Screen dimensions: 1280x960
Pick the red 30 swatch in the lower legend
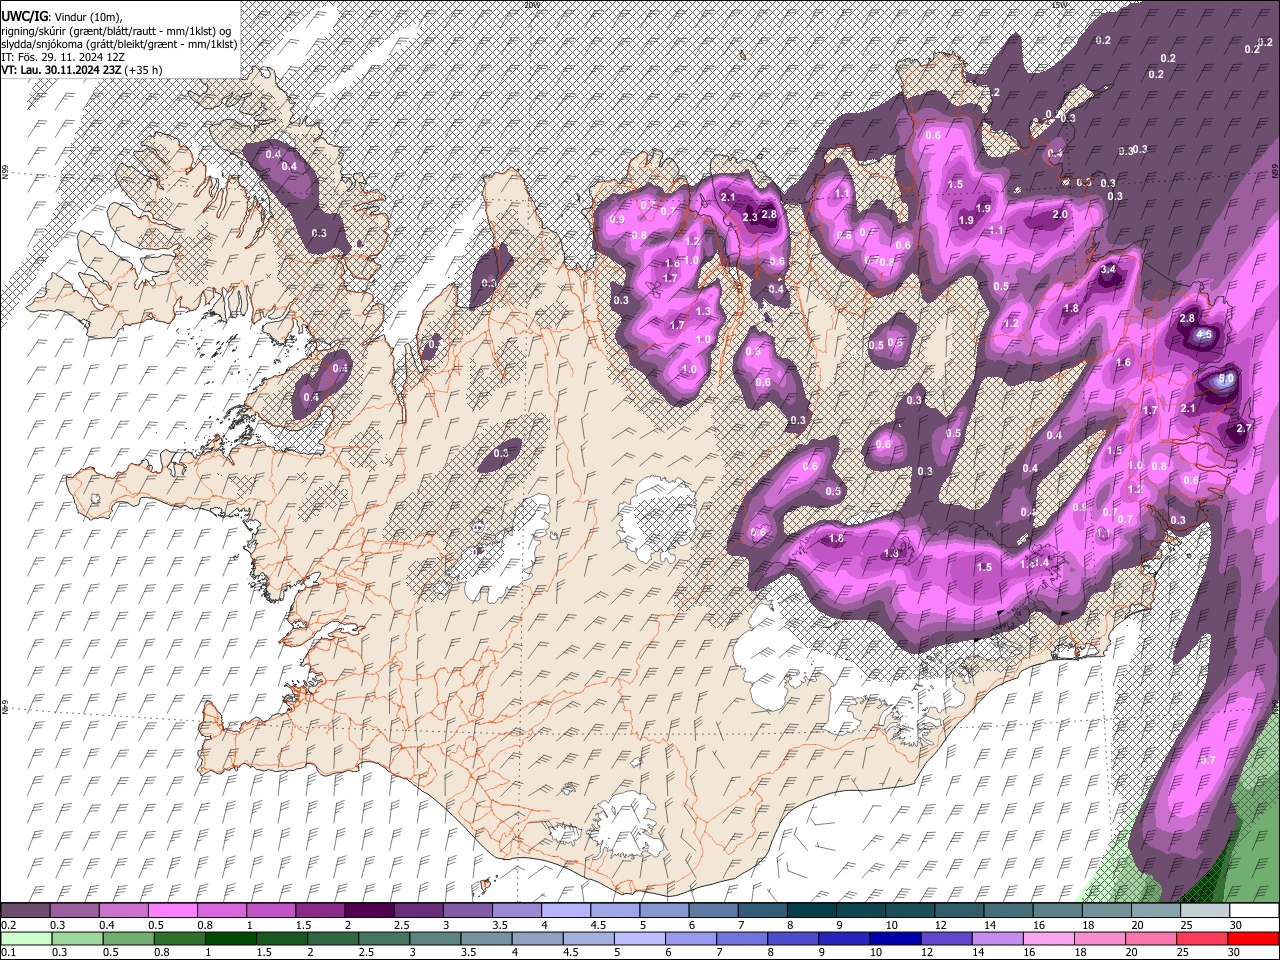1254,938
